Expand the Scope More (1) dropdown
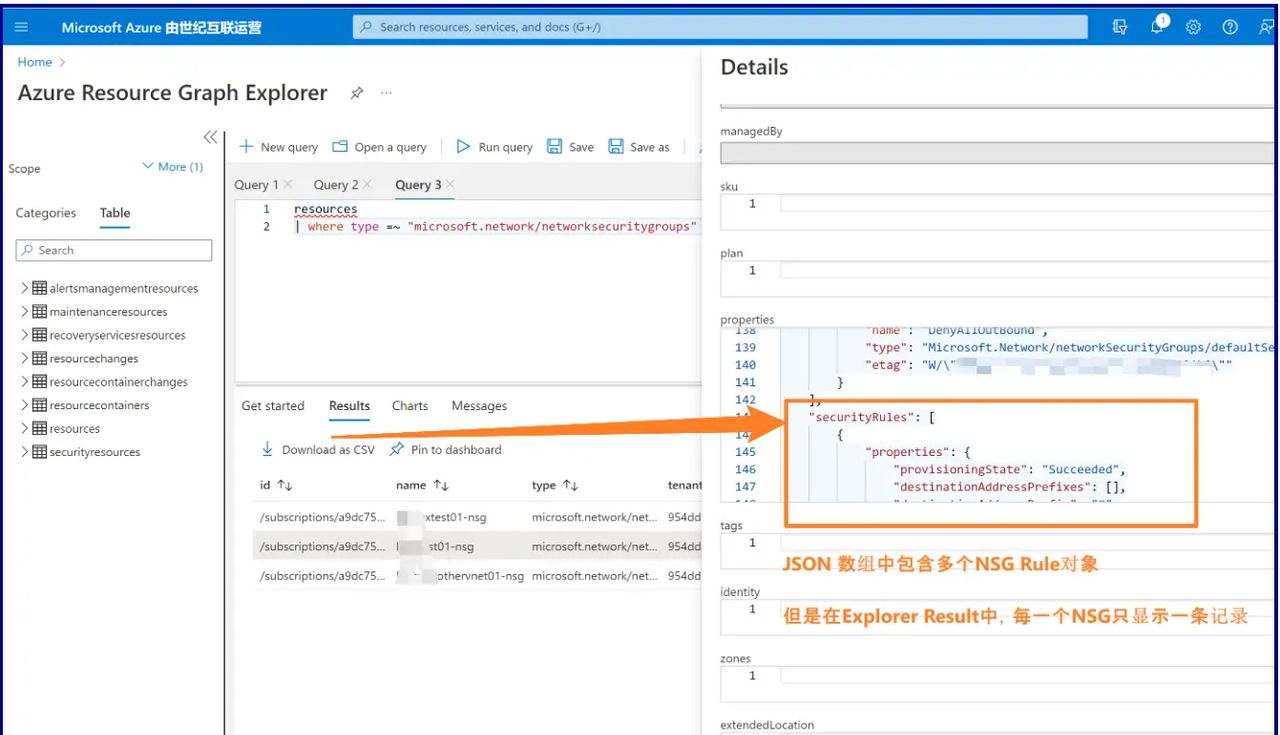The image size is (1280, 735). pos(173,167)
